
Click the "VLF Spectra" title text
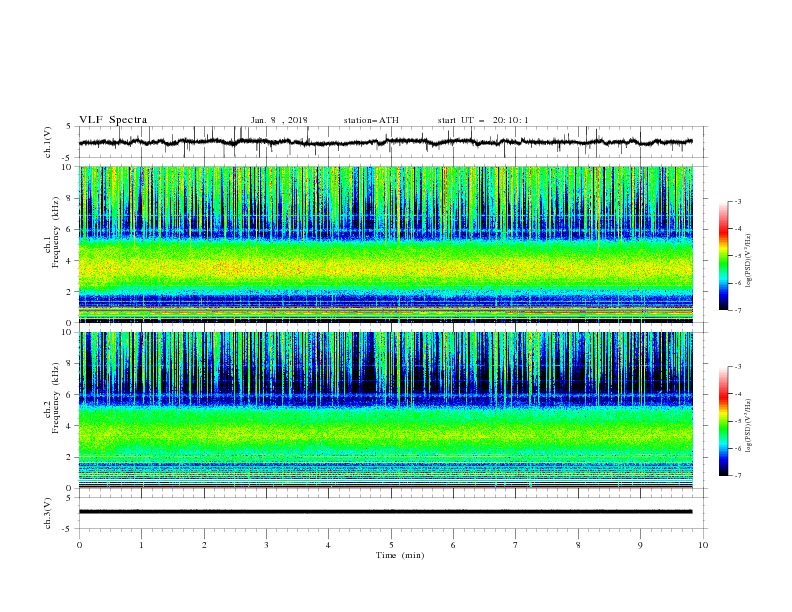pos(113,120)
